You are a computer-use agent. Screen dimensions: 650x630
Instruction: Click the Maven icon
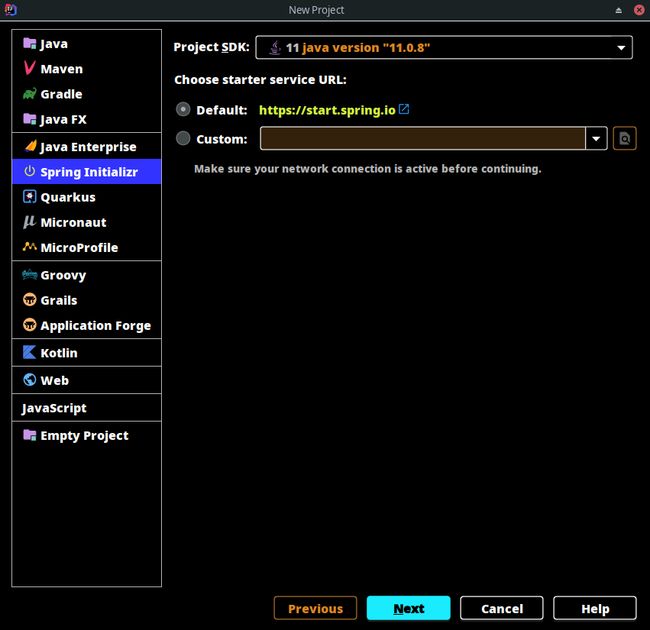(x=29, y=68)
